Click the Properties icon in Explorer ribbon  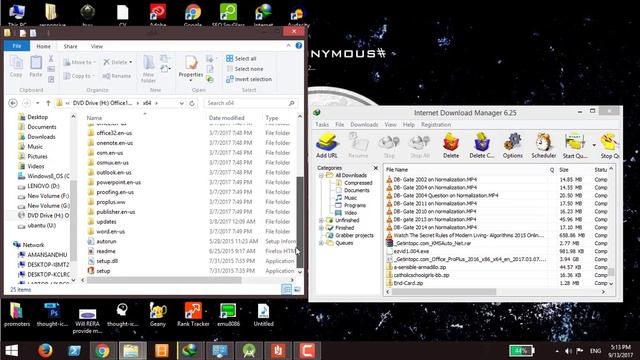click(191, 67)
